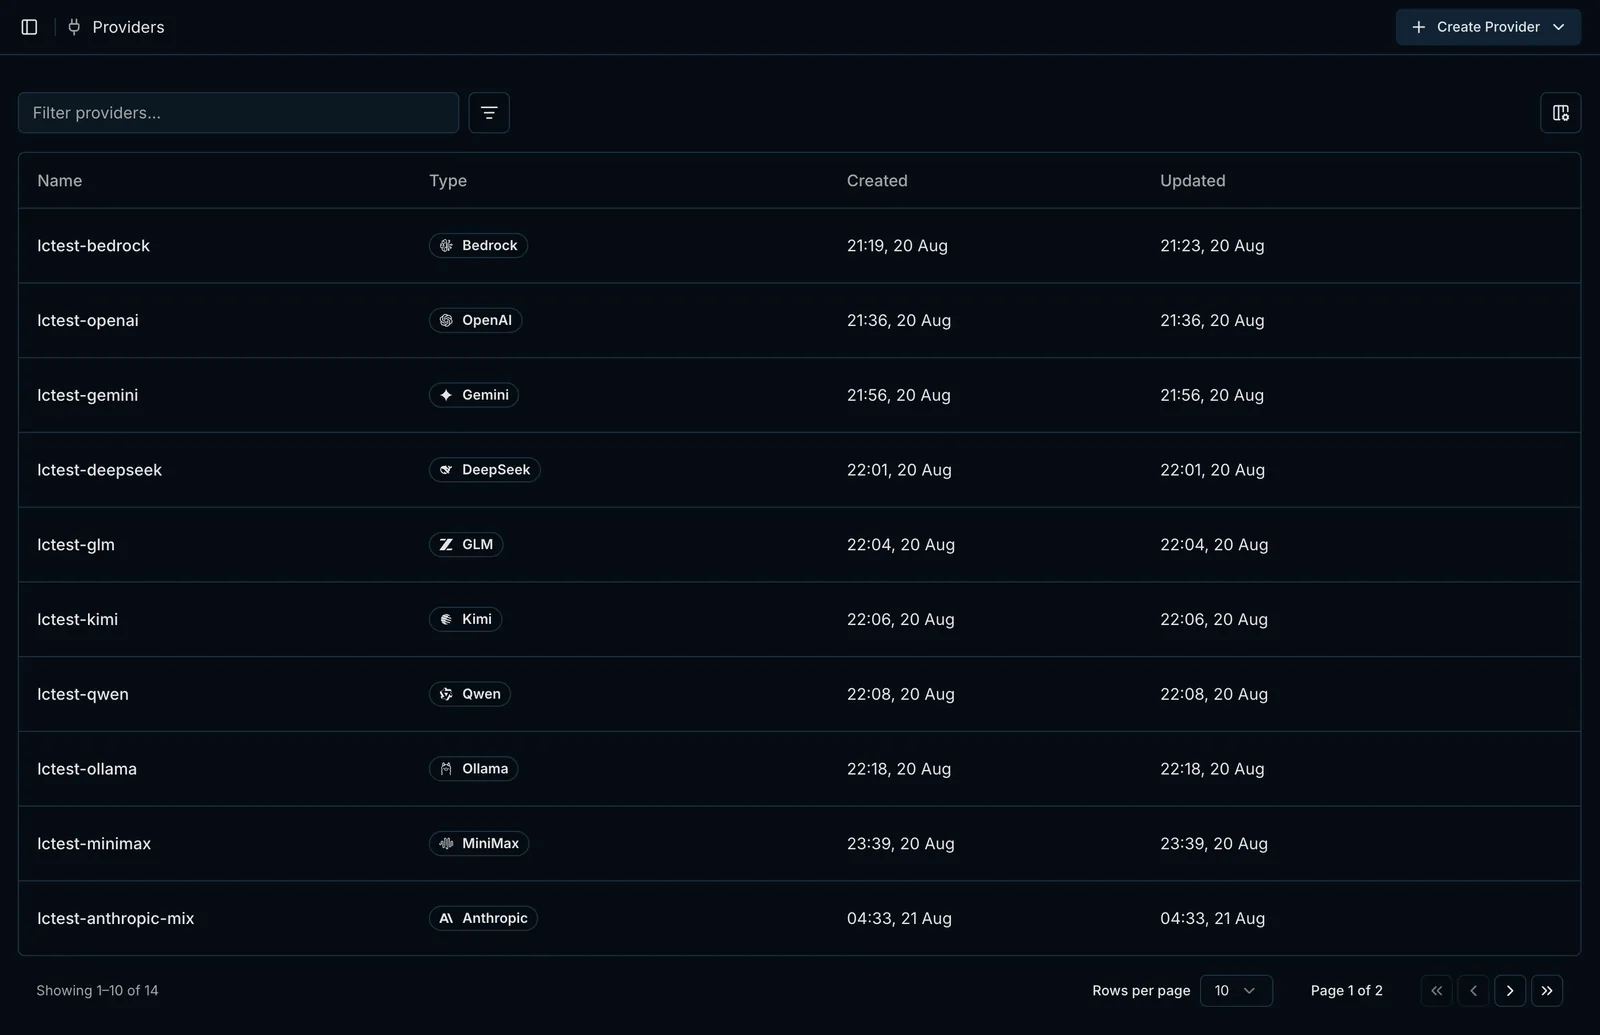1600x1035 pixels.
Task: Click the Kimi type badge
Action: [465, 619]
